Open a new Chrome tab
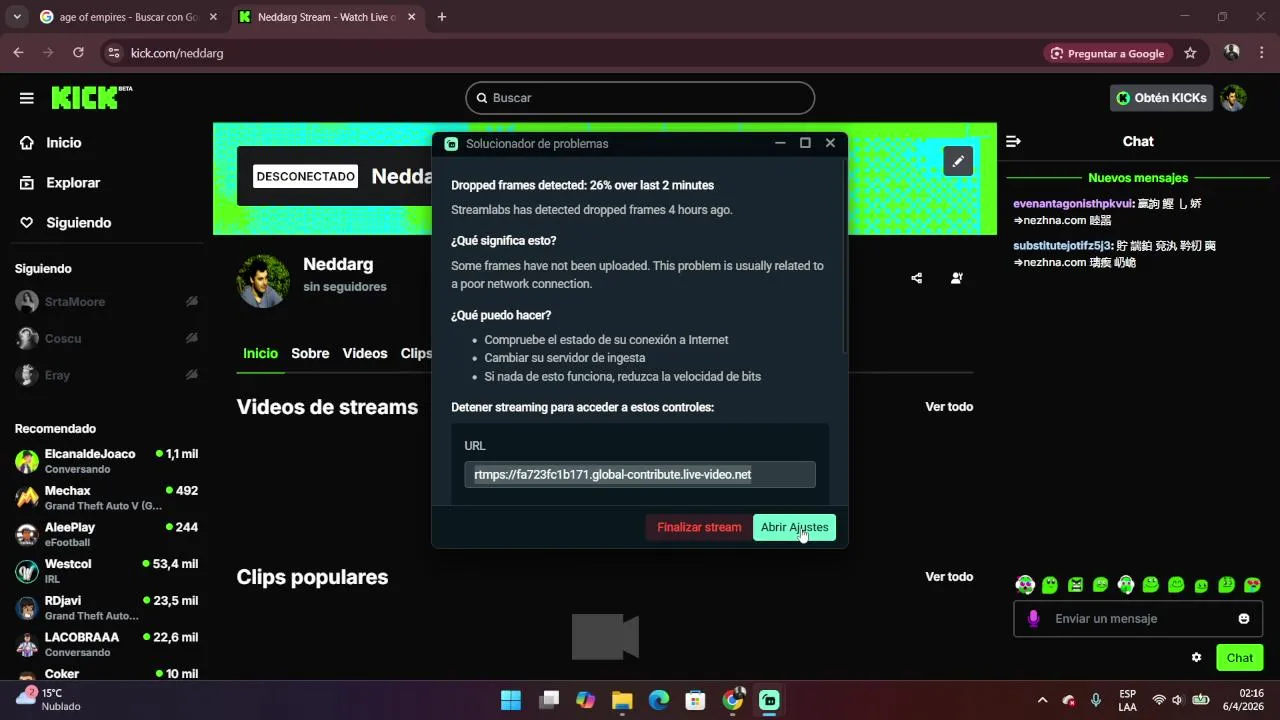The height and width of the screenshot is (720, 1280). [442, 17]
